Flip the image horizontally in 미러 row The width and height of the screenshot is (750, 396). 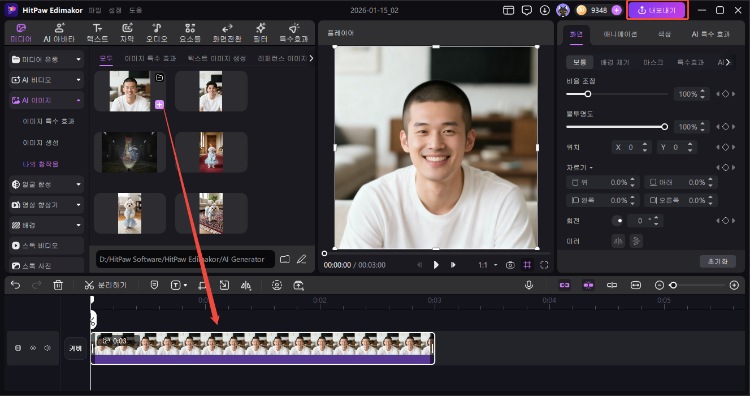point(618,241)
